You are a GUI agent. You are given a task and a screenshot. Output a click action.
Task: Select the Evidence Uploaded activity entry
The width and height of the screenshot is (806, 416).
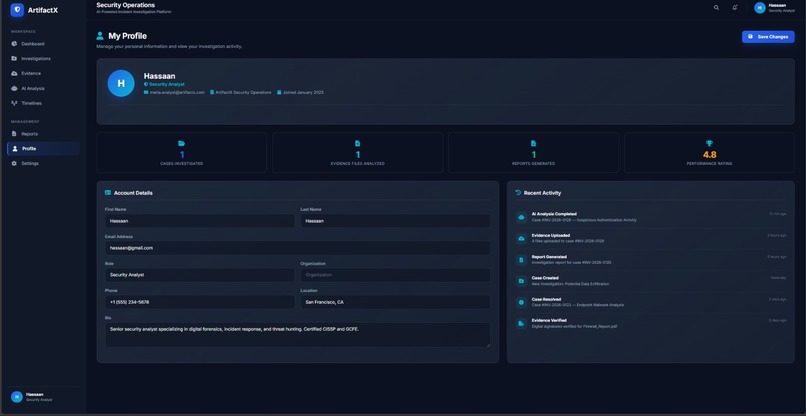651,239
